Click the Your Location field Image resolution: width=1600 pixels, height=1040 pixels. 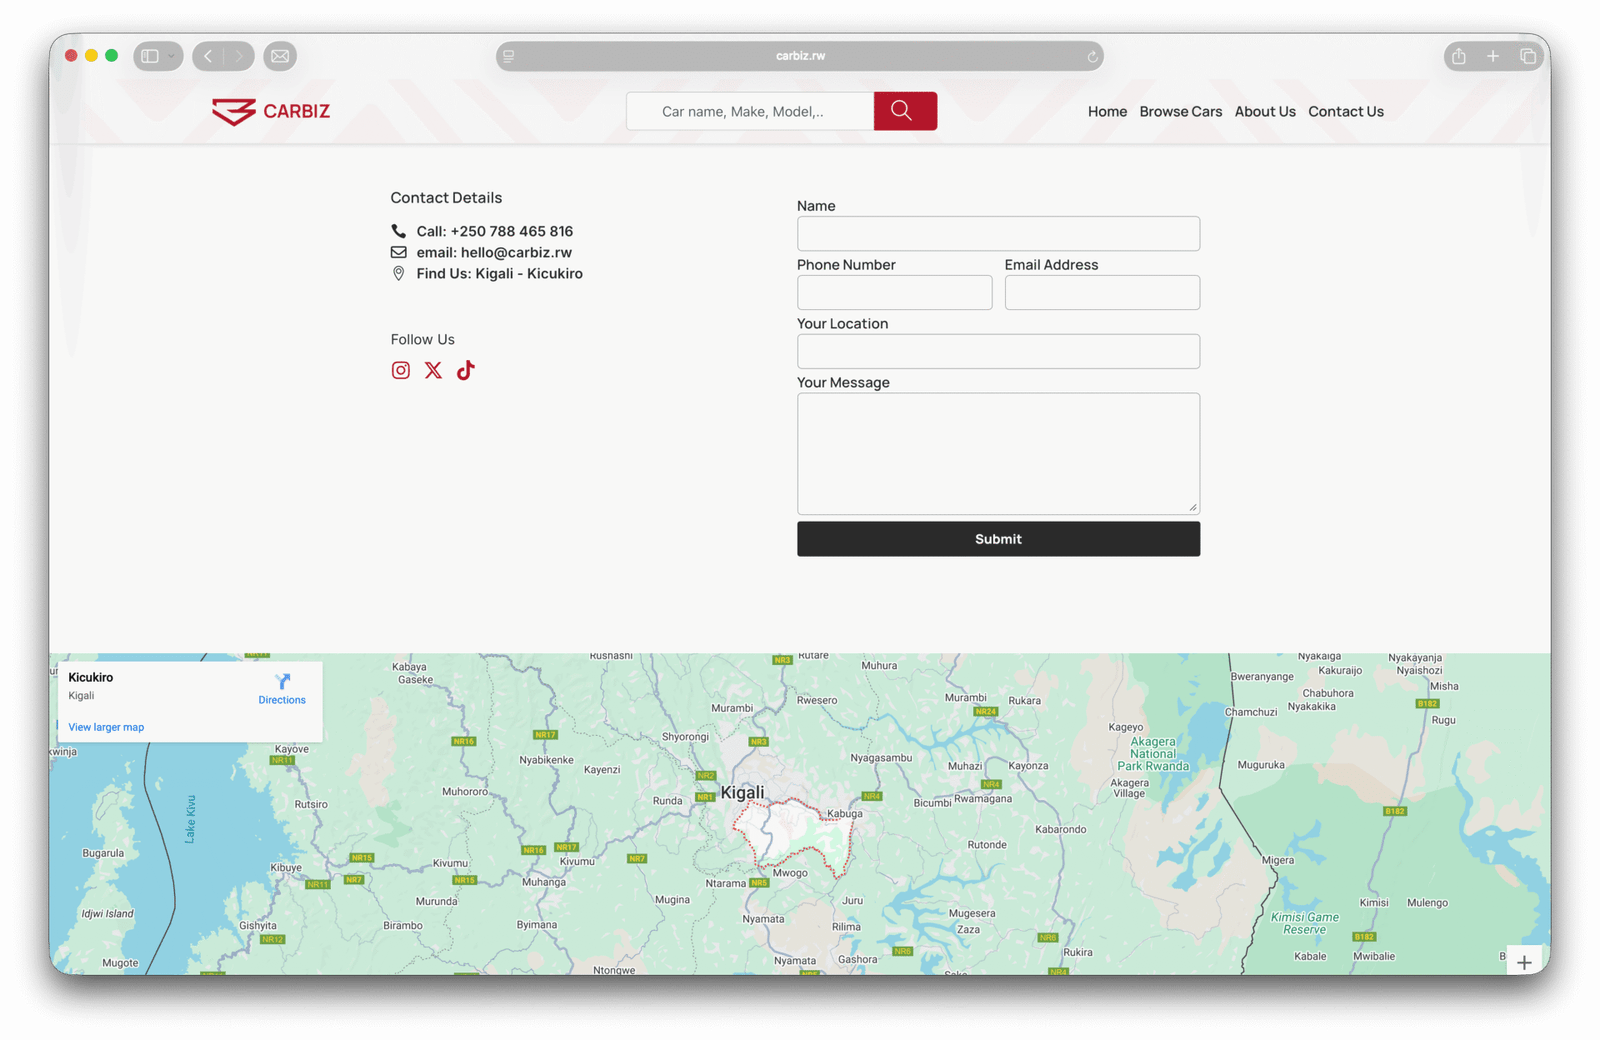pos(998,352)
